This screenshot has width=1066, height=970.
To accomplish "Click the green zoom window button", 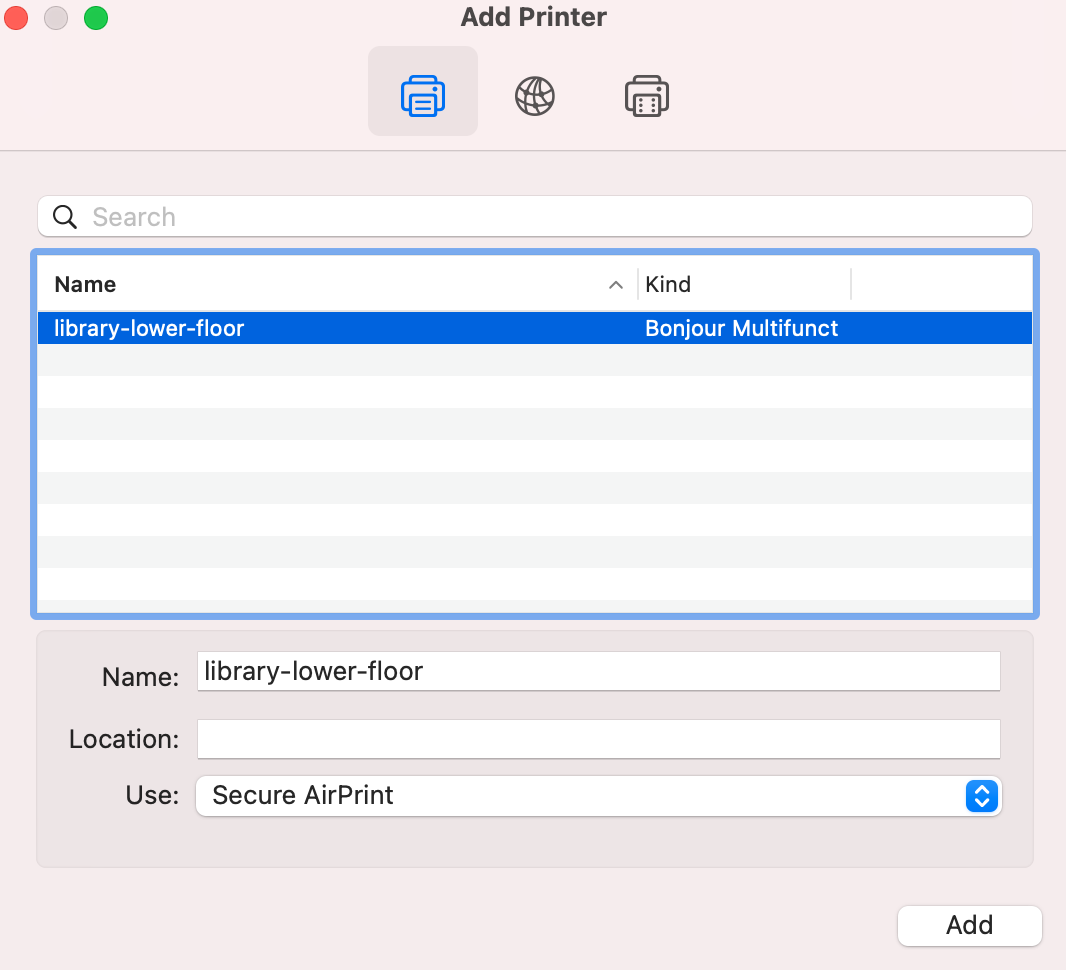I will (95, 18).
